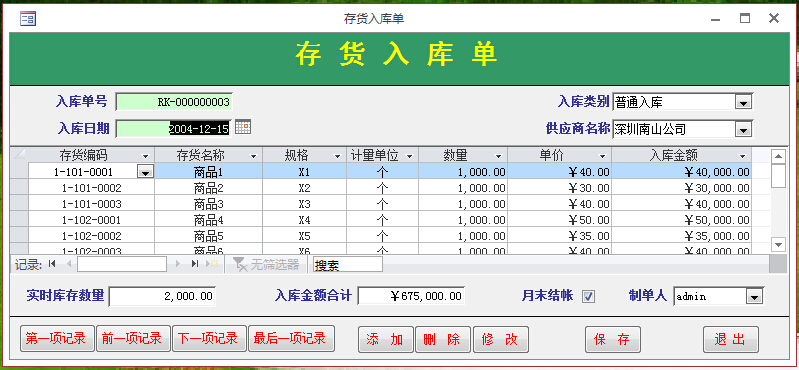
Task: Click the cell 商品4
Action: [x=208, y=220]
